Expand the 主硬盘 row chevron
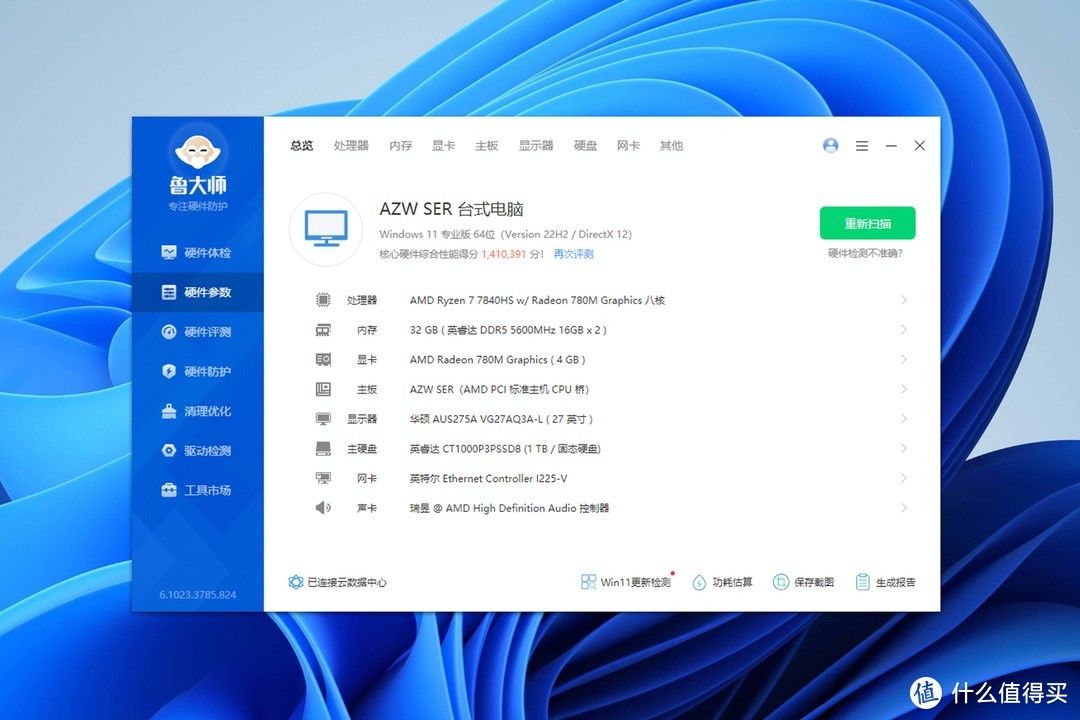This screenshot has width=1080, height=720. [904, 448]
